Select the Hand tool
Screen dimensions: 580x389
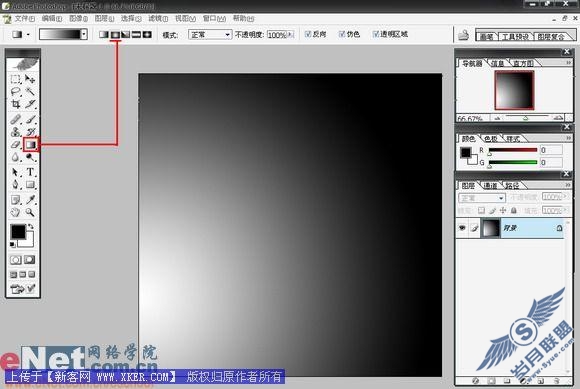coord(15,212)
